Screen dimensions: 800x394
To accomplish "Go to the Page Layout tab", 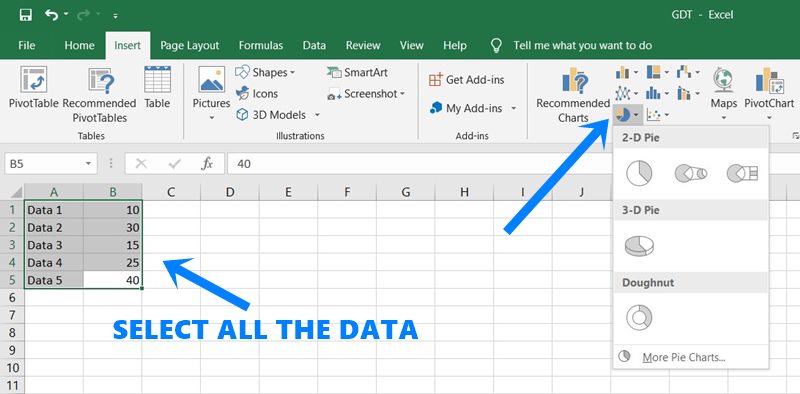I will click(x=189, y=45).
